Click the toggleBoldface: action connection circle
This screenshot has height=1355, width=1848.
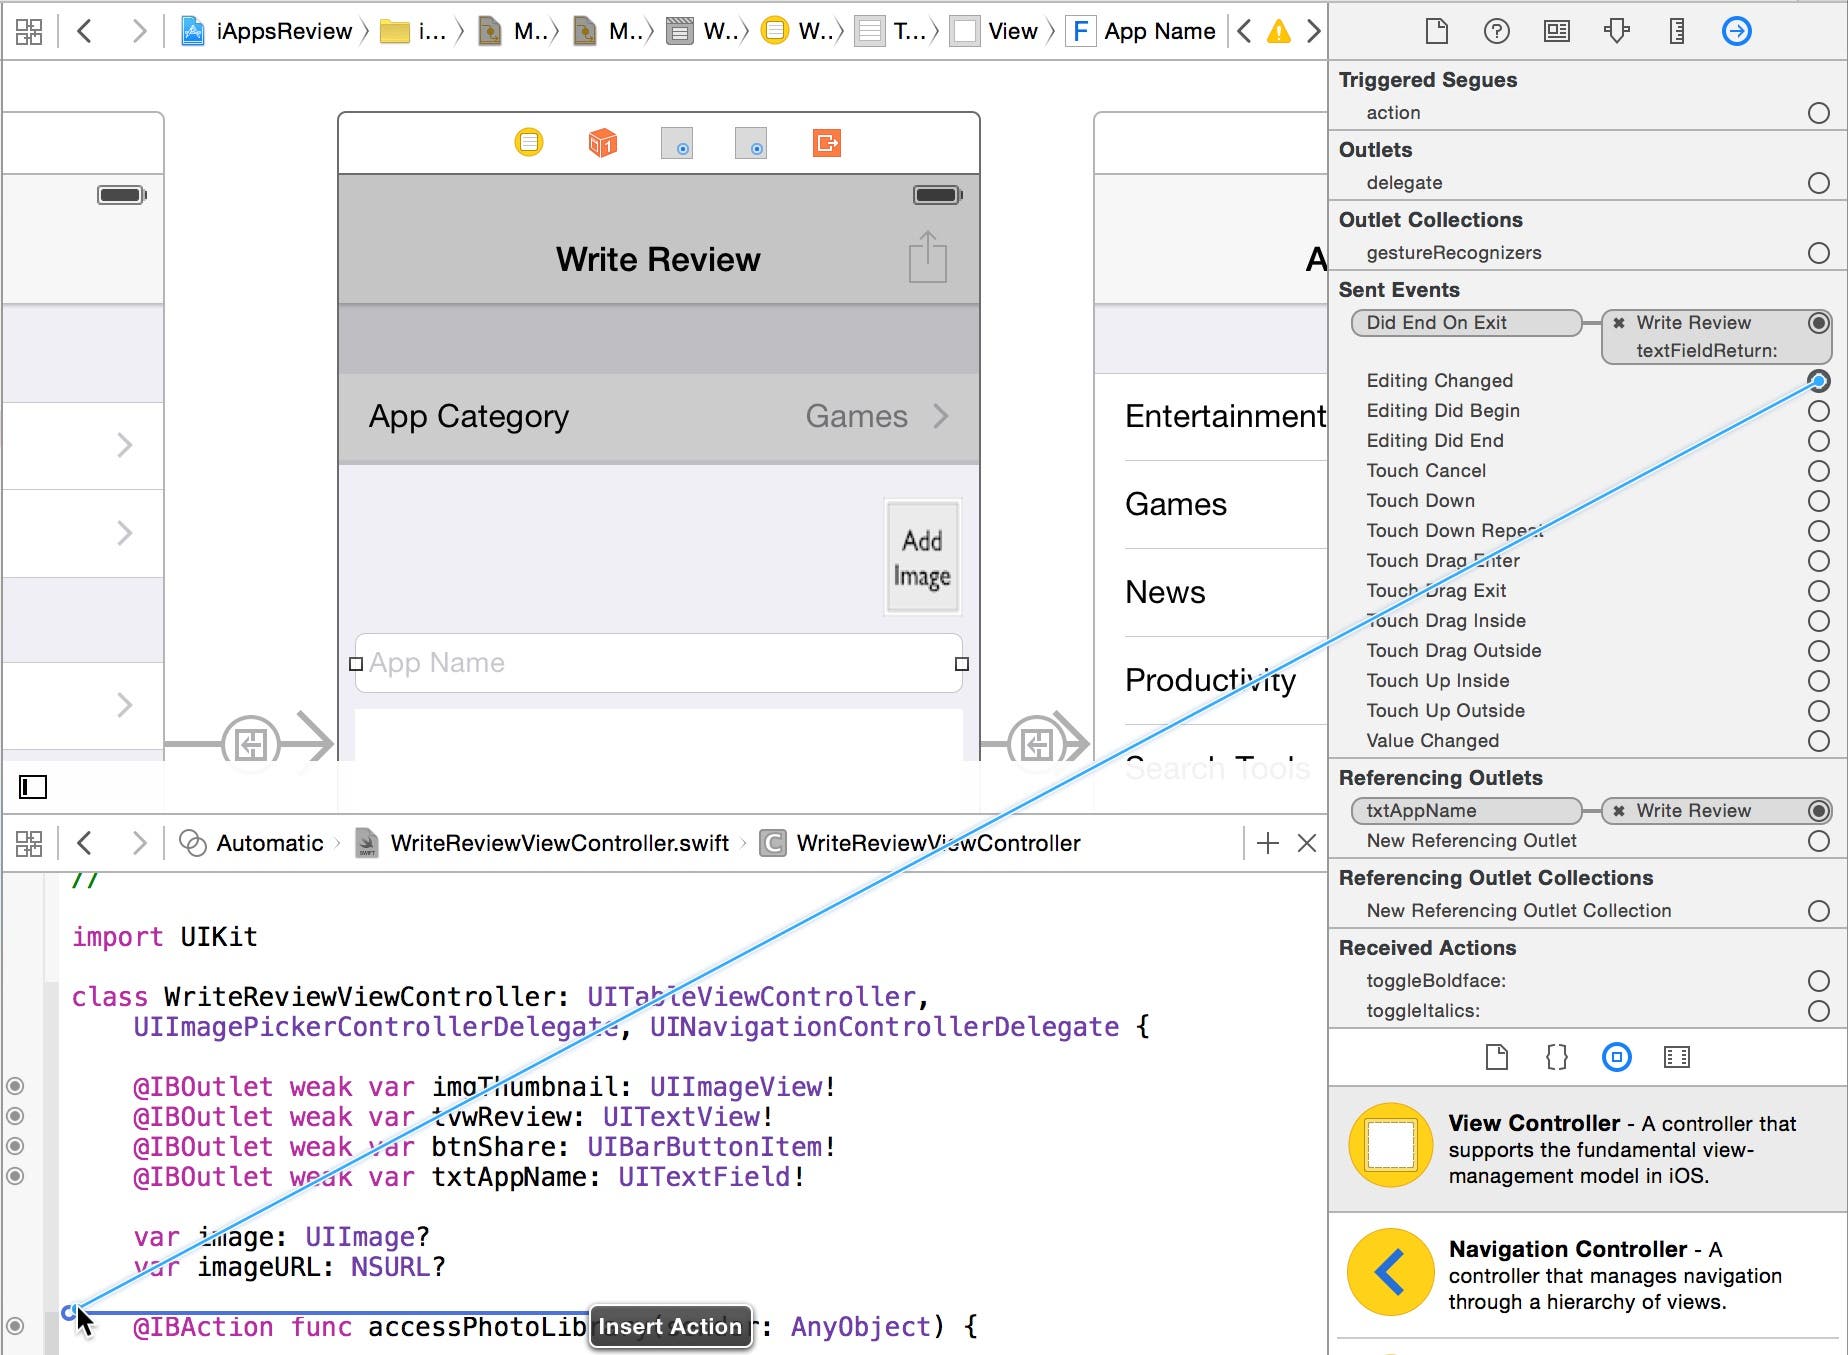(1819, 981)
